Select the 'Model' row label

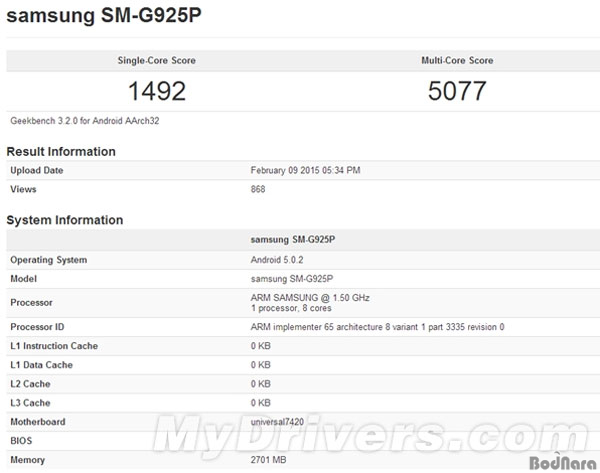(23, 279)
